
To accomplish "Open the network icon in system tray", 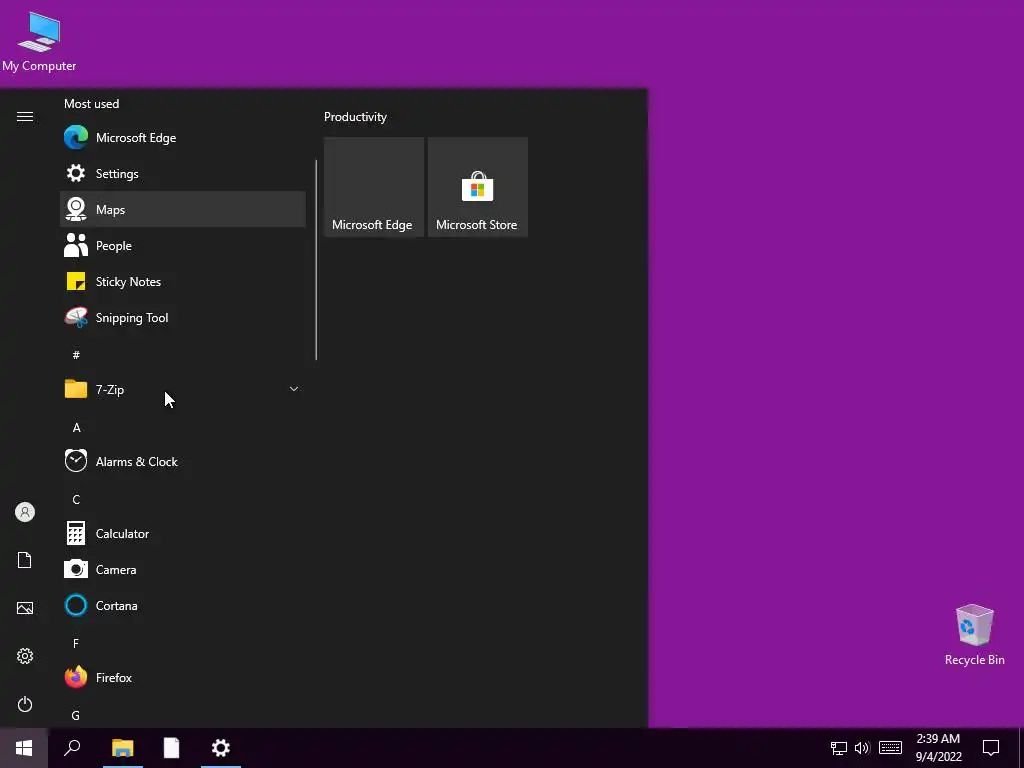I will [839, 748].
